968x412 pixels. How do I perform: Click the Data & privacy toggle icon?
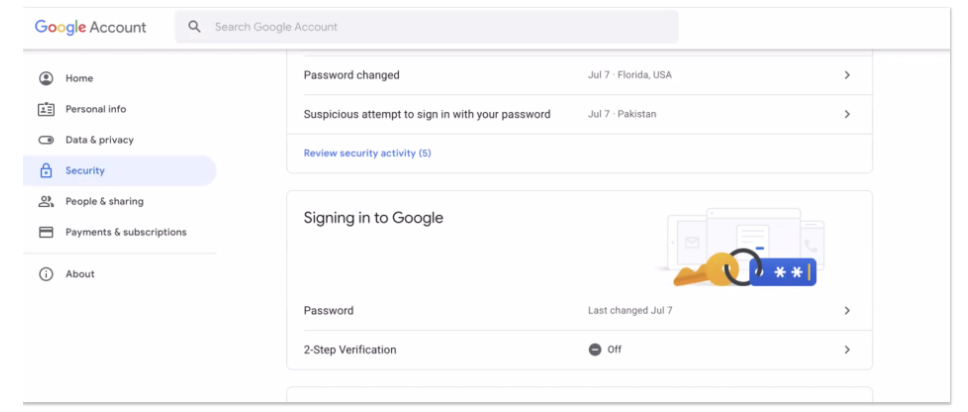[x=45, y=140]
